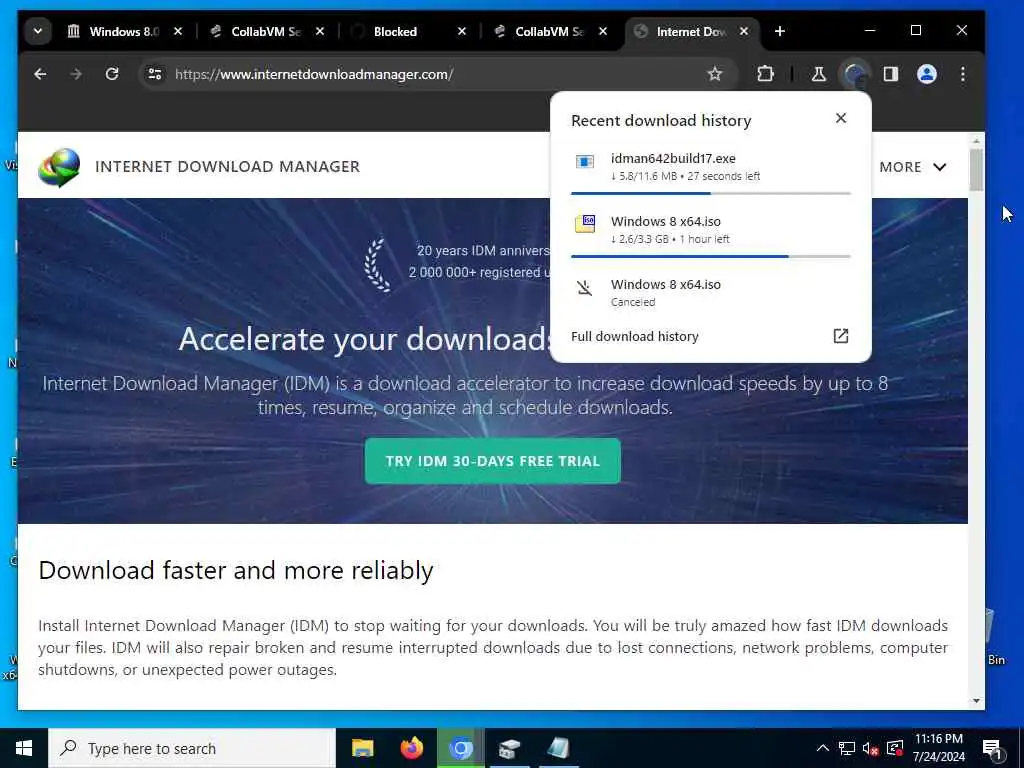Close the Blocked tab
This screenshot has width=1024, height=768.
point(462,31)
